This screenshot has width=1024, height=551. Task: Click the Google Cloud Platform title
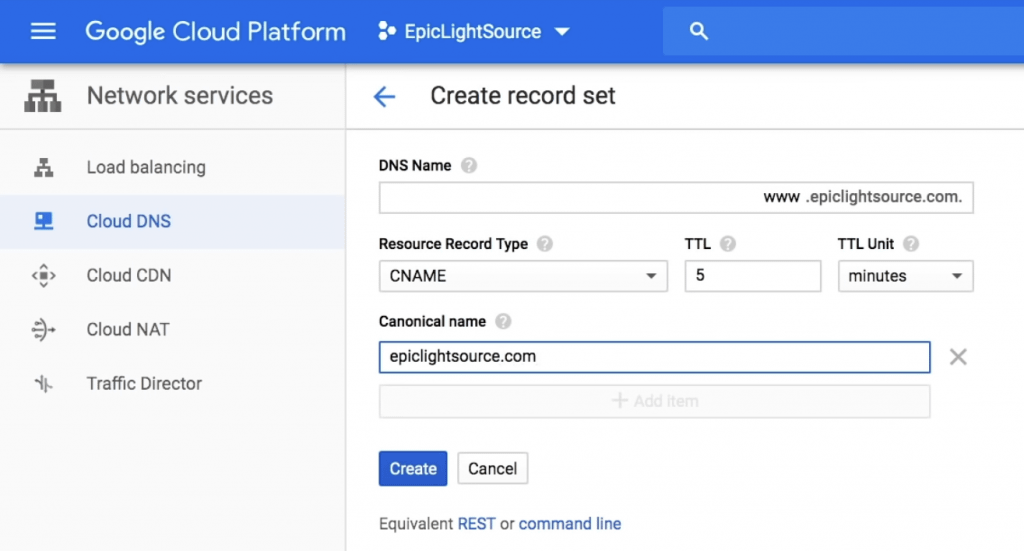click(216, 32)
